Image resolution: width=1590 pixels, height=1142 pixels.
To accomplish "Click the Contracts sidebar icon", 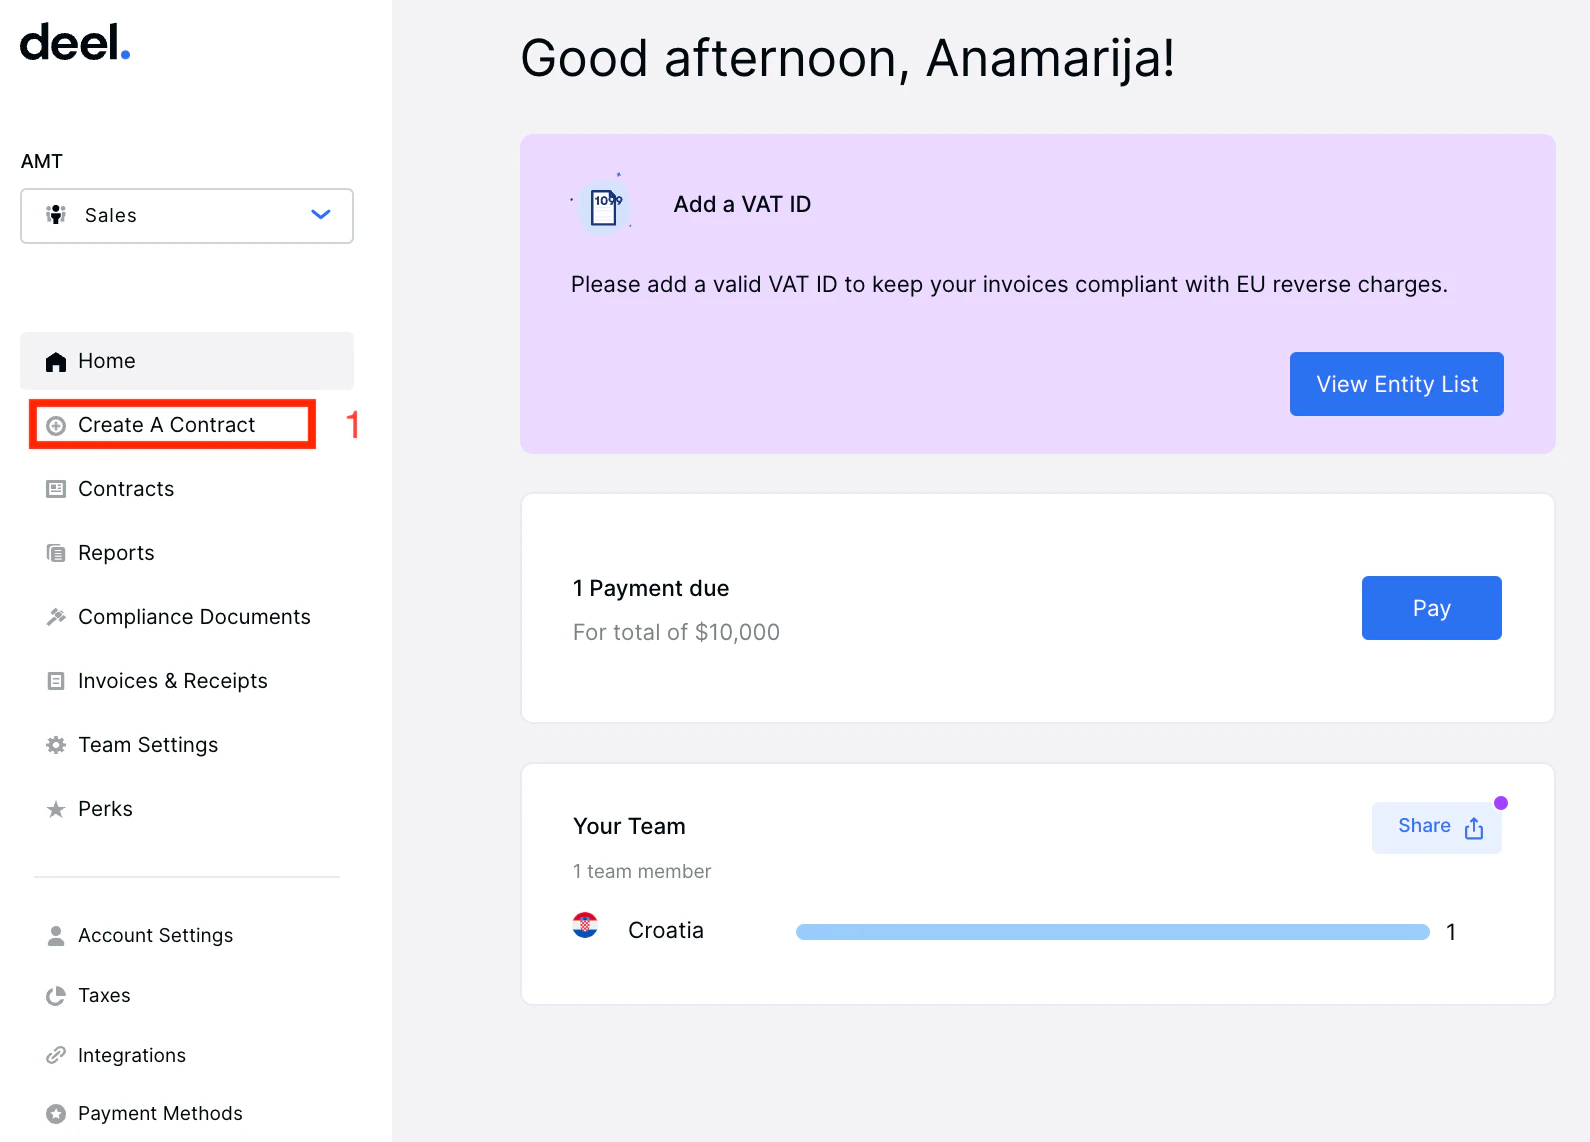I will coord(56,489).
